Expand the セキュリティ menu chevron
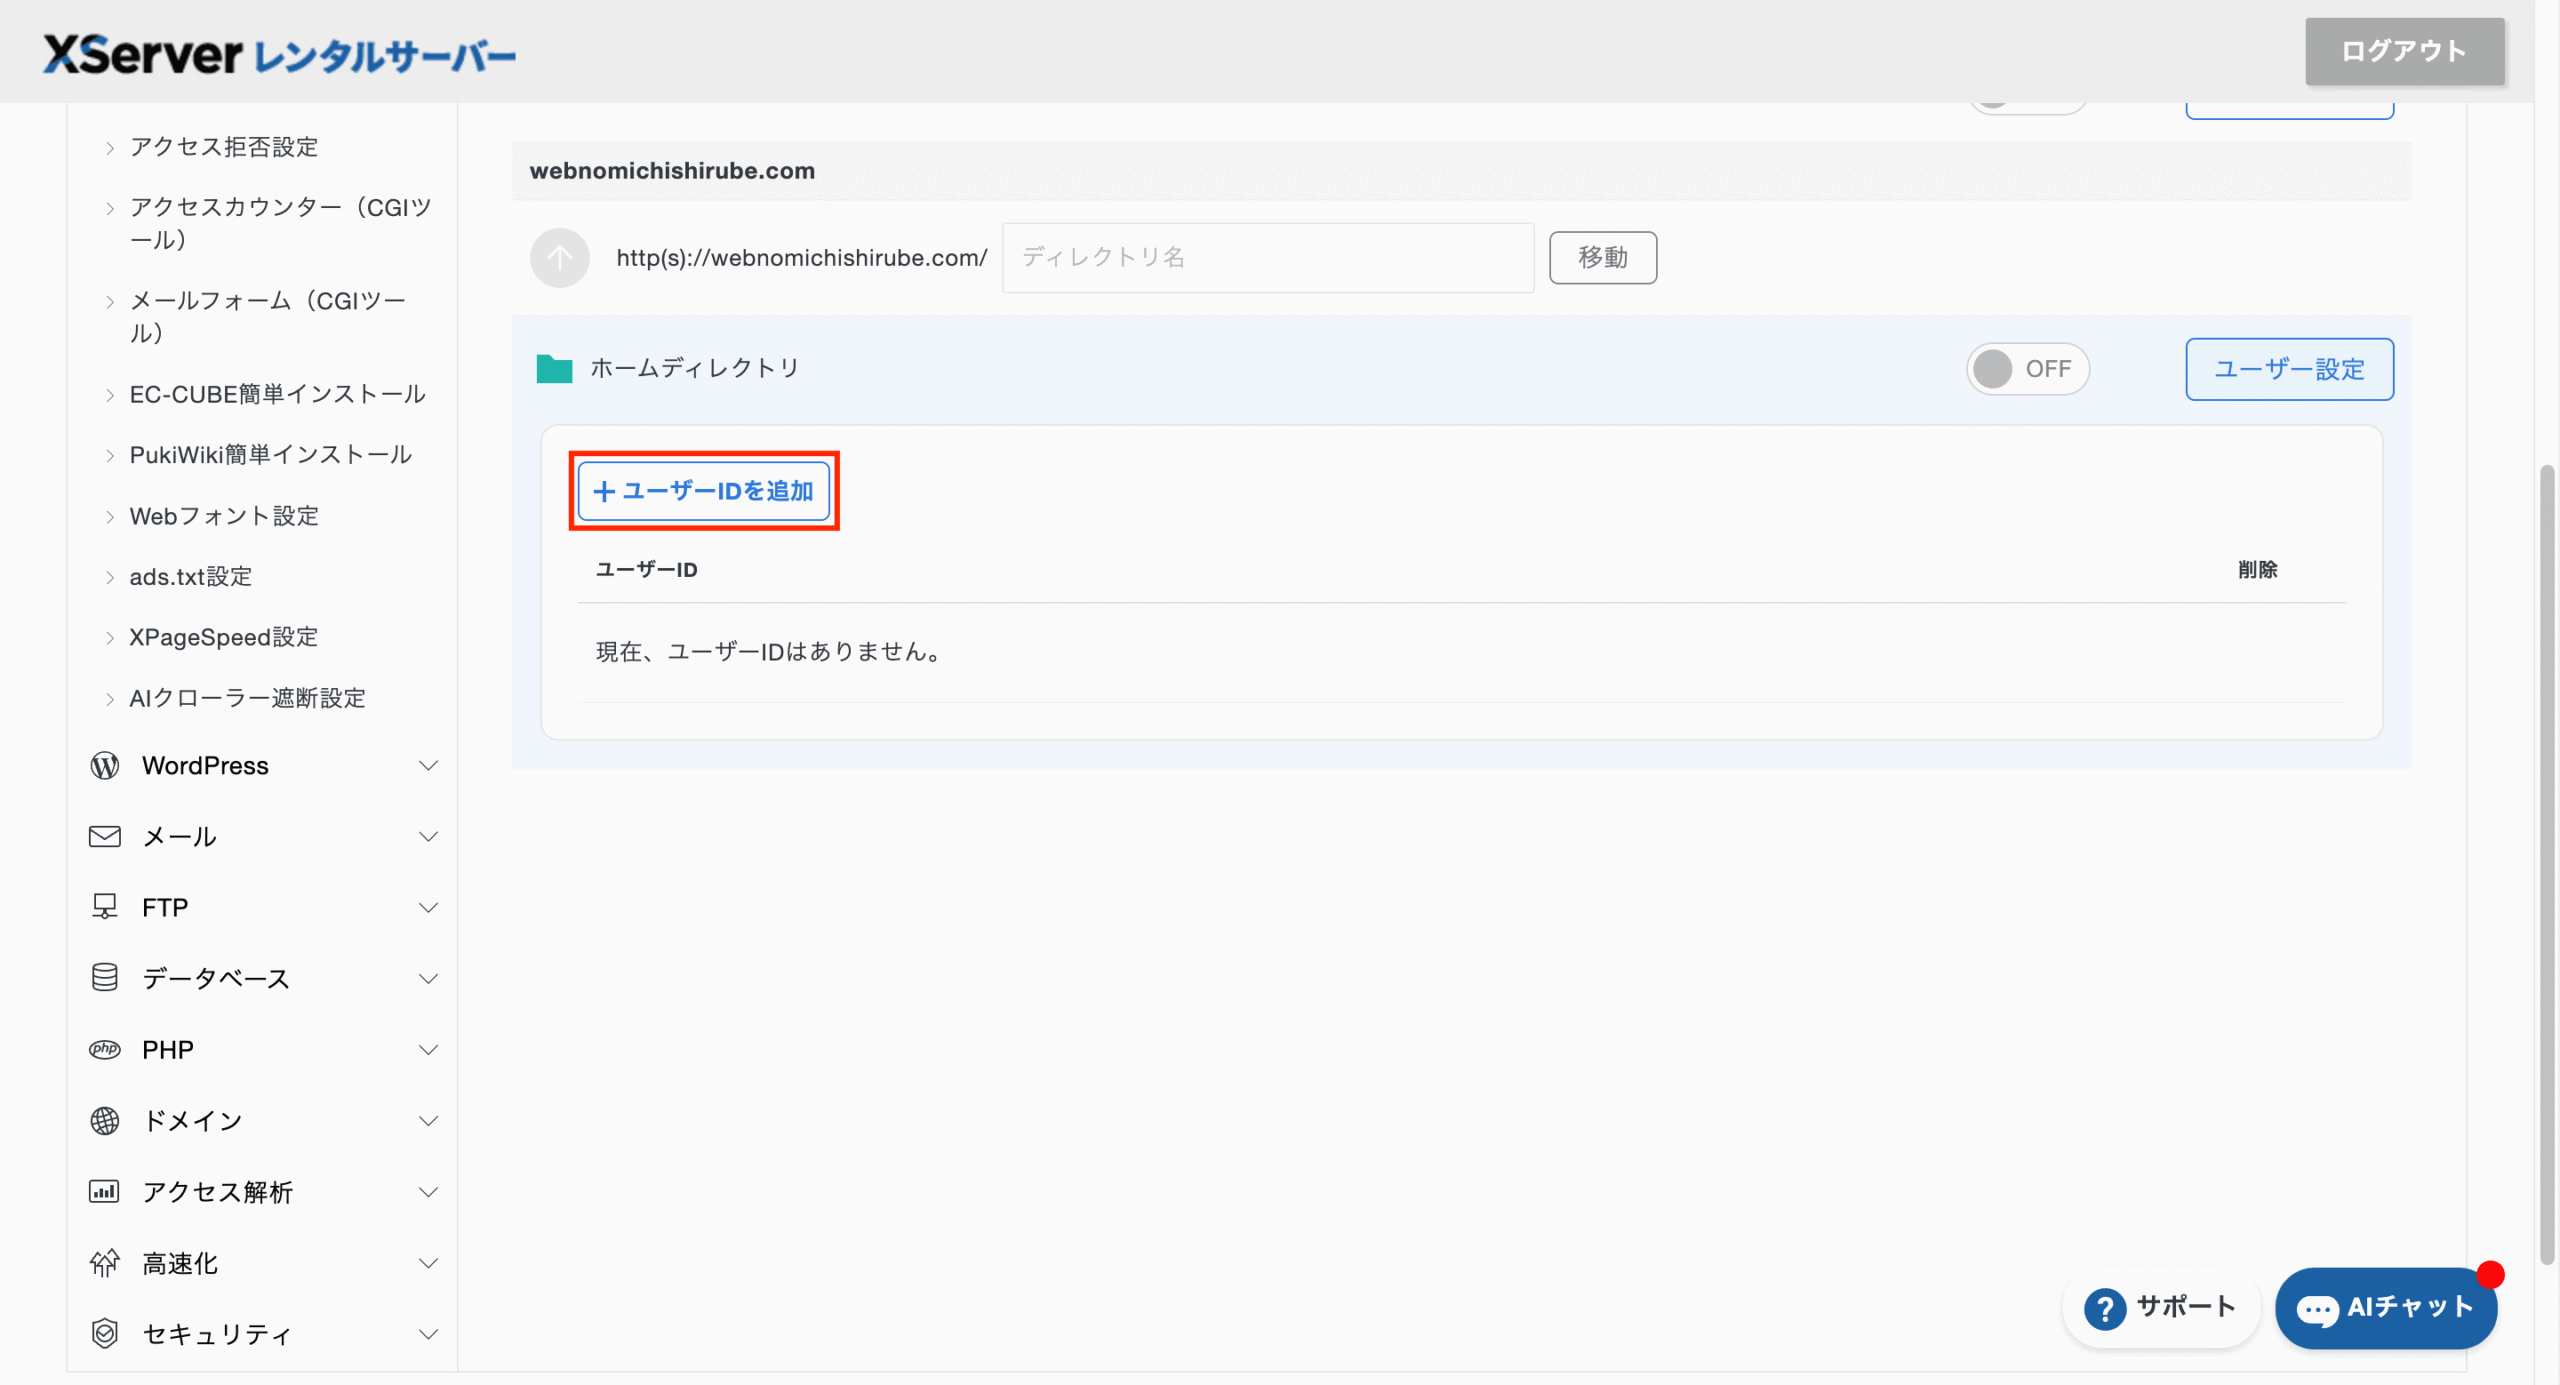The image size is (2560, 1385). 428,1334
